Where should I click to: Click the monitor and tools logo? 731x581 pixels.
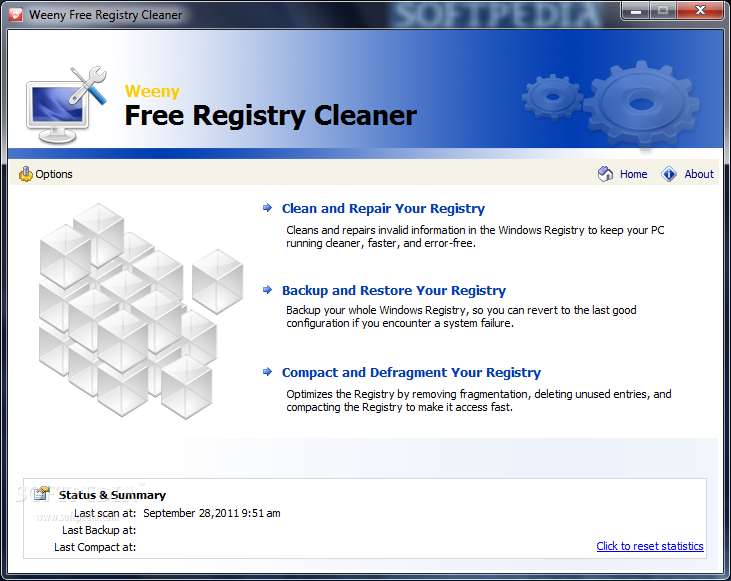pos(66,105)
